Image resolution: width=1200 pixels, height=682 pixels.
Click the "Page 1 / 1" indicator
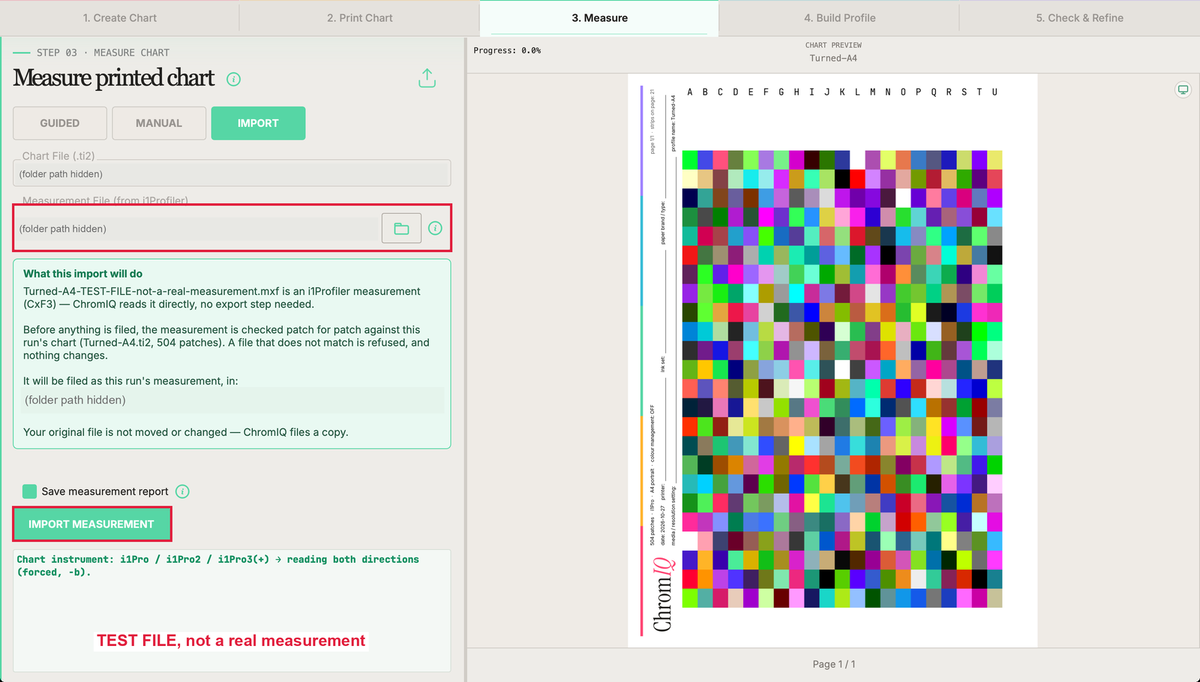tap(834, 664)
